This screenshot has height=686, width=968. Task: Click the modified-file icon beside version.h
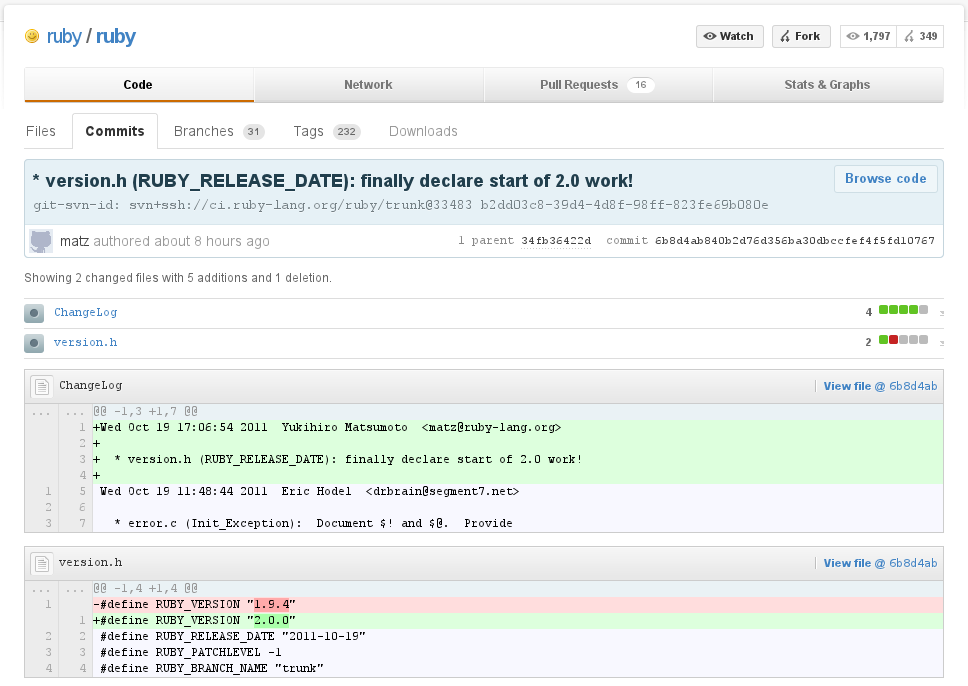coord(34,343)
